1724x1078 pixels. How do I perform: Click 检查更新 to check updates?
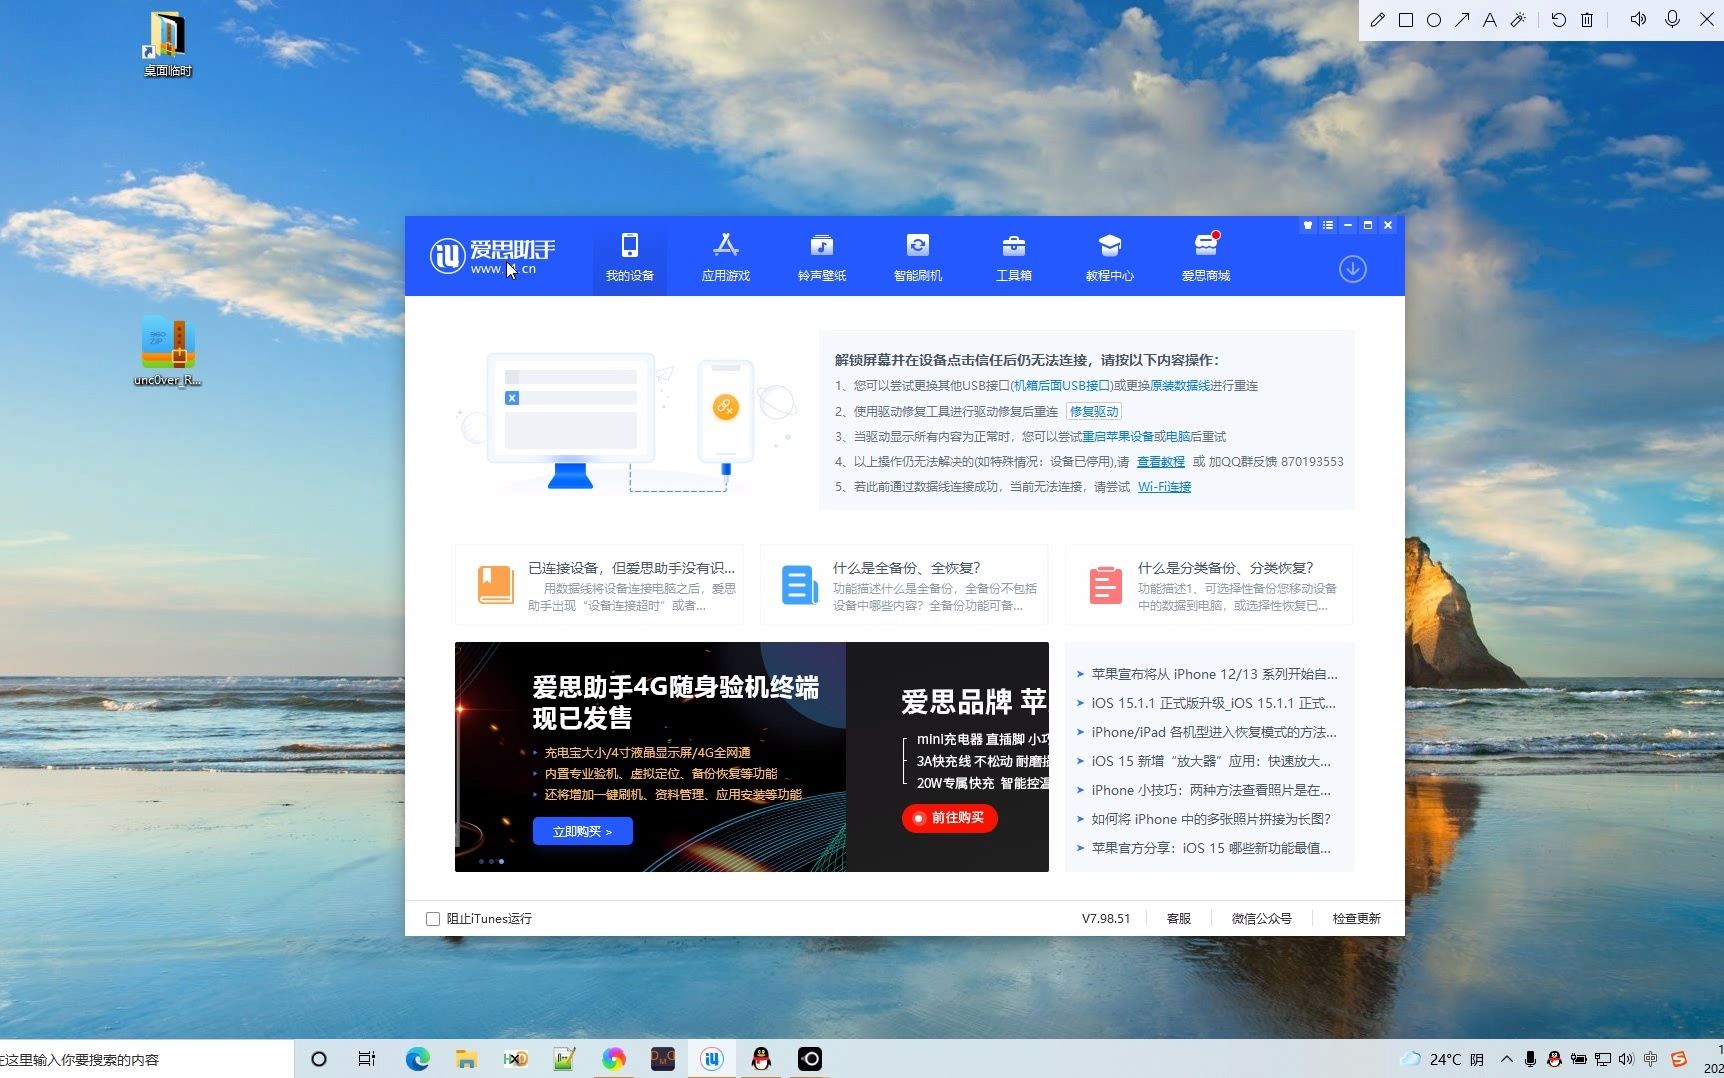(1356, 919)
